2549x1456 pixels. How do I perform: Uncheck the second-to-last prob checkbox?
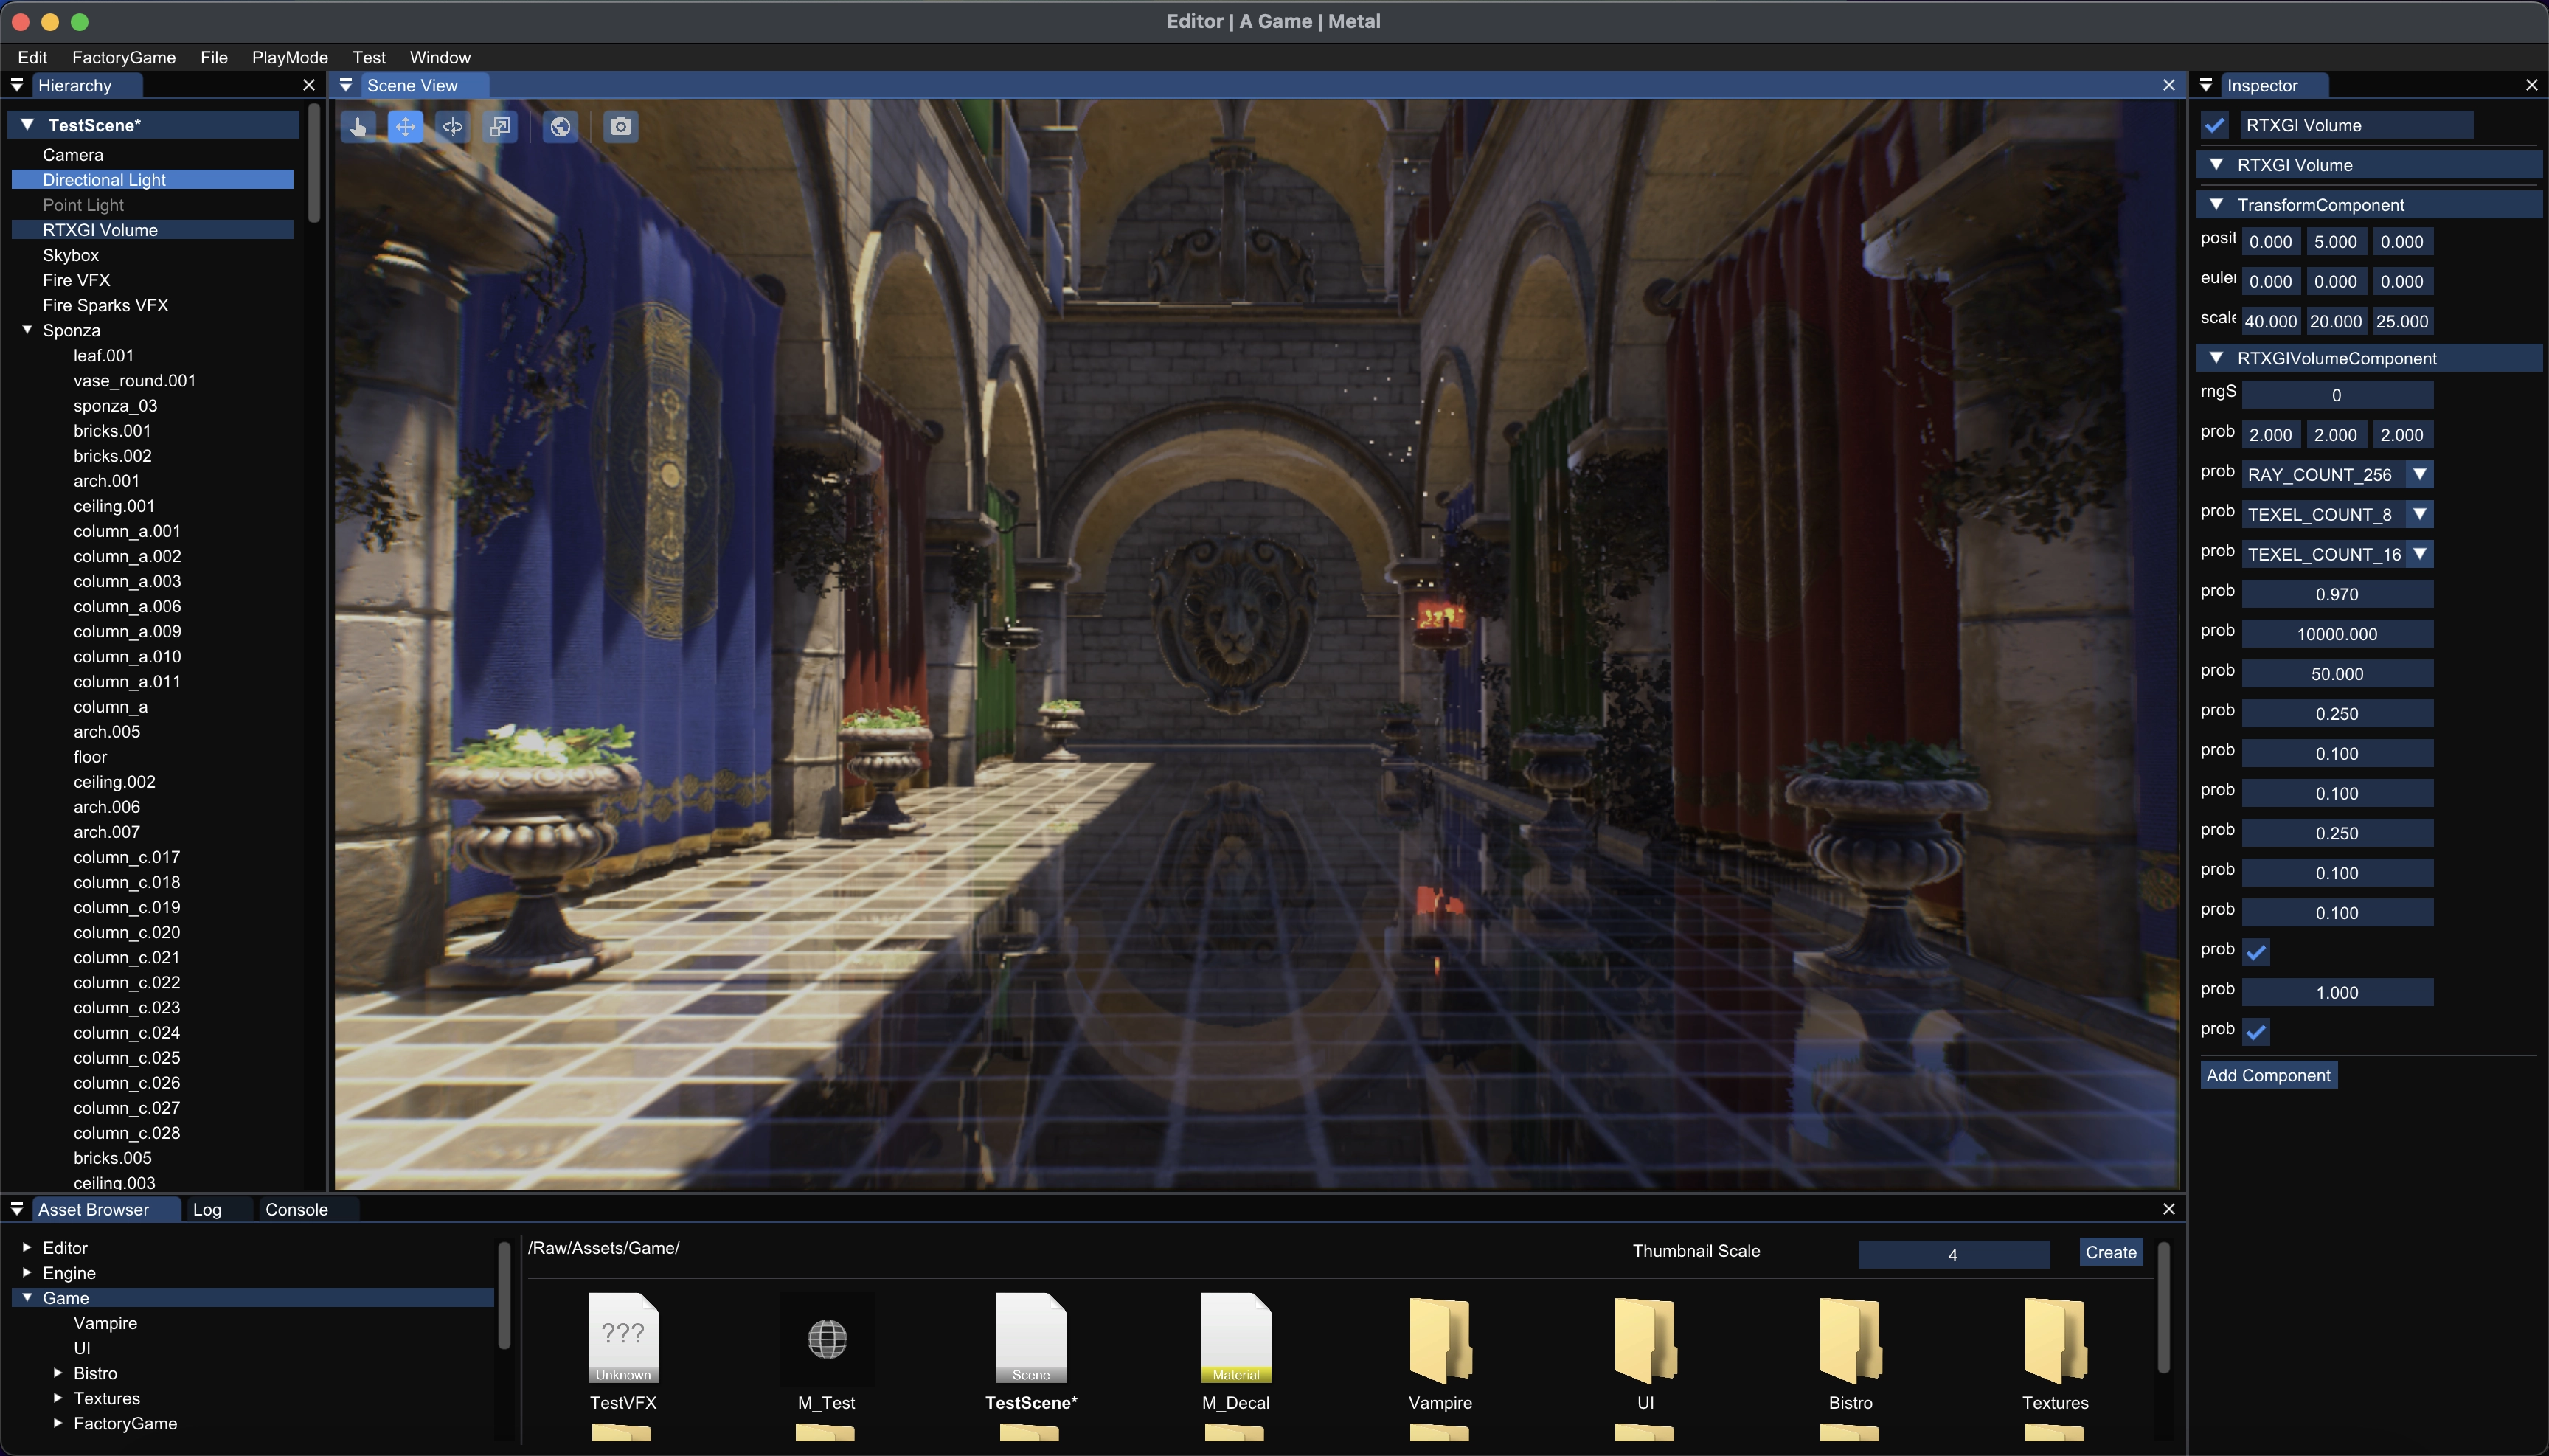tap(2256, 951)
